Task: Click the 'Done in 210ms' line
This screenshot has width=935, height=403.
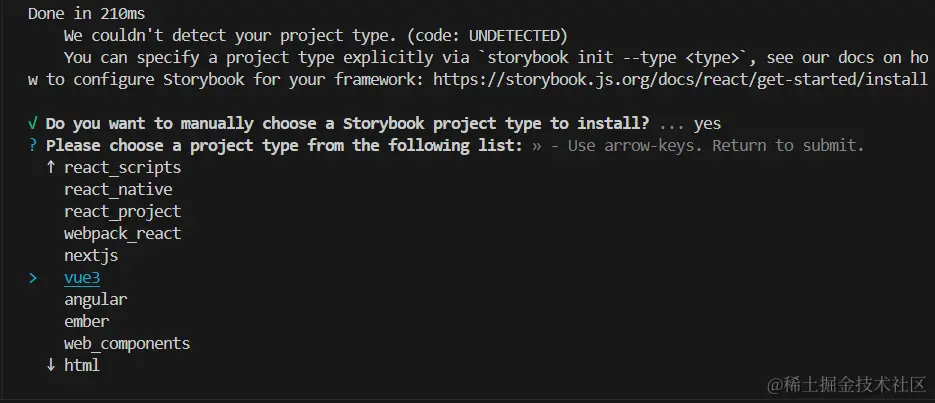Action: pos(86,14)
